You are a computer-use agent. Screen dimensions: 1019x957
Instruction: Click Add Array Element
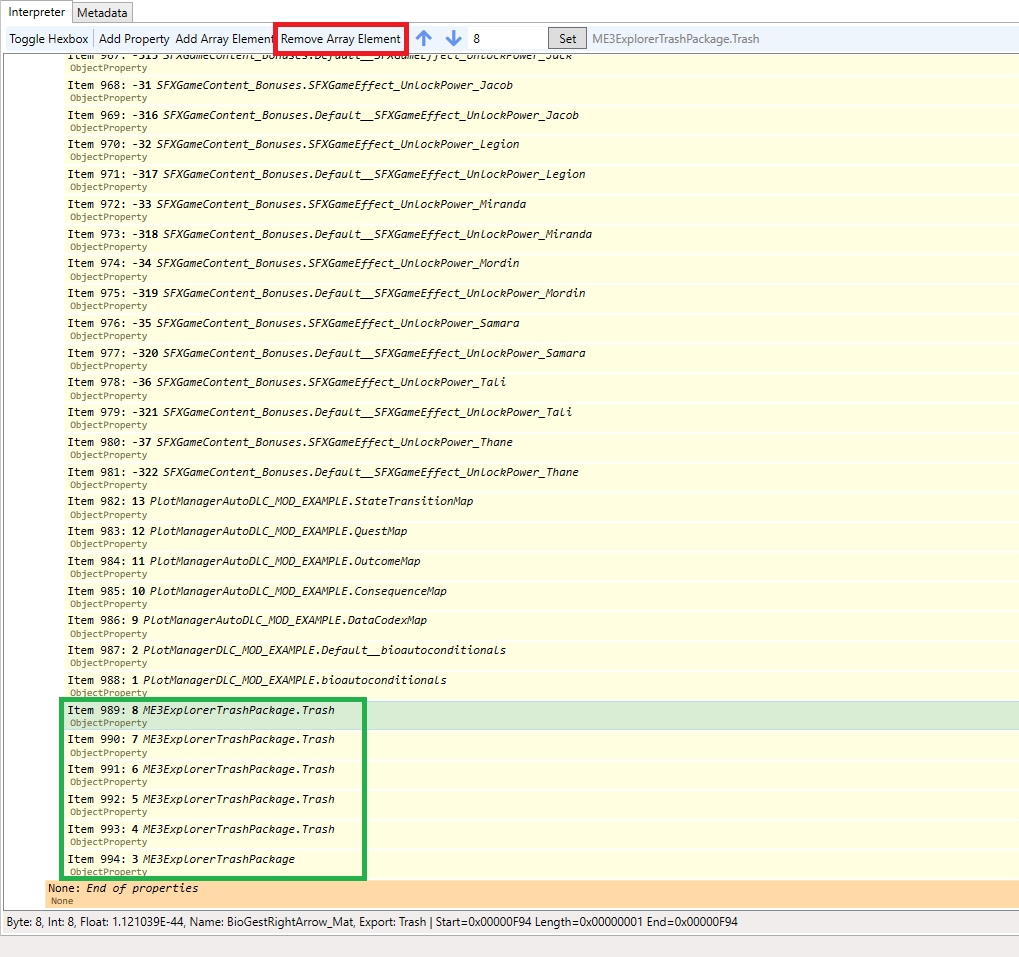[x=224, y=39]
